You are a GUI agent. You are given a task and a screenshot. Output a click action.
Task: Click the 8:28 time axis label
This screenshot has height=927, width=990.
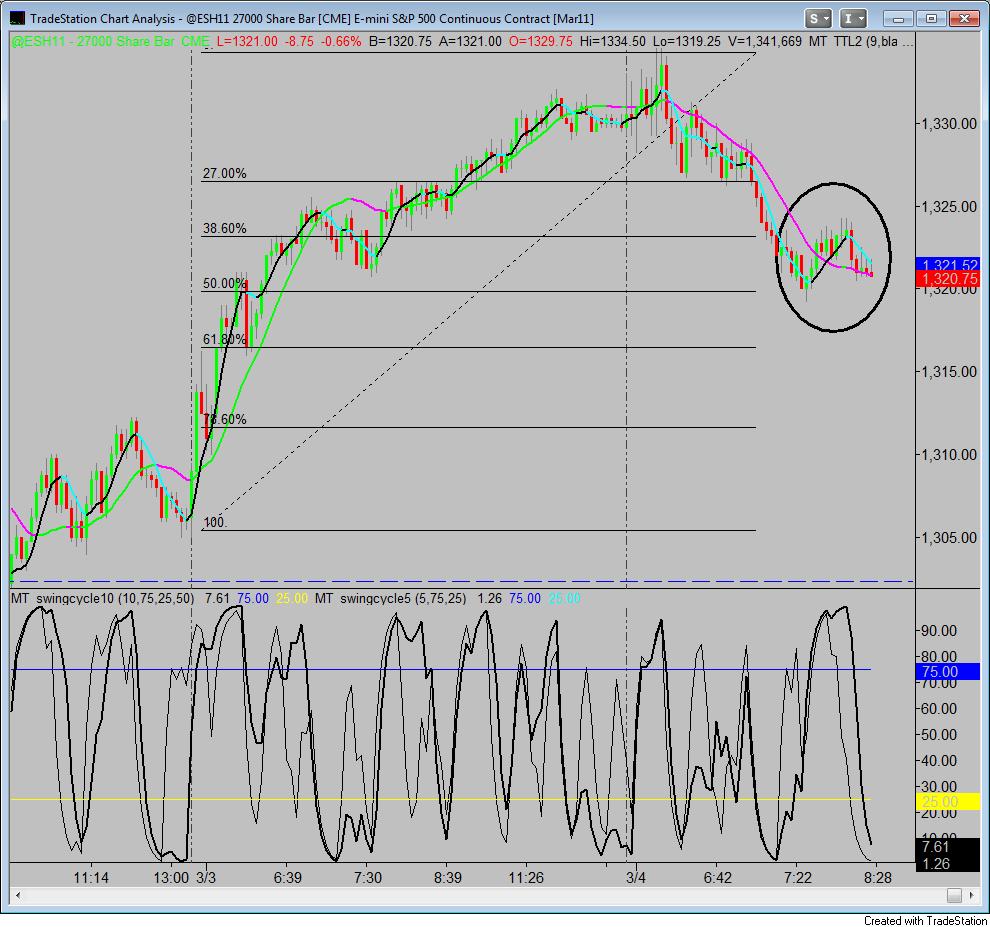tap(878, 878)
